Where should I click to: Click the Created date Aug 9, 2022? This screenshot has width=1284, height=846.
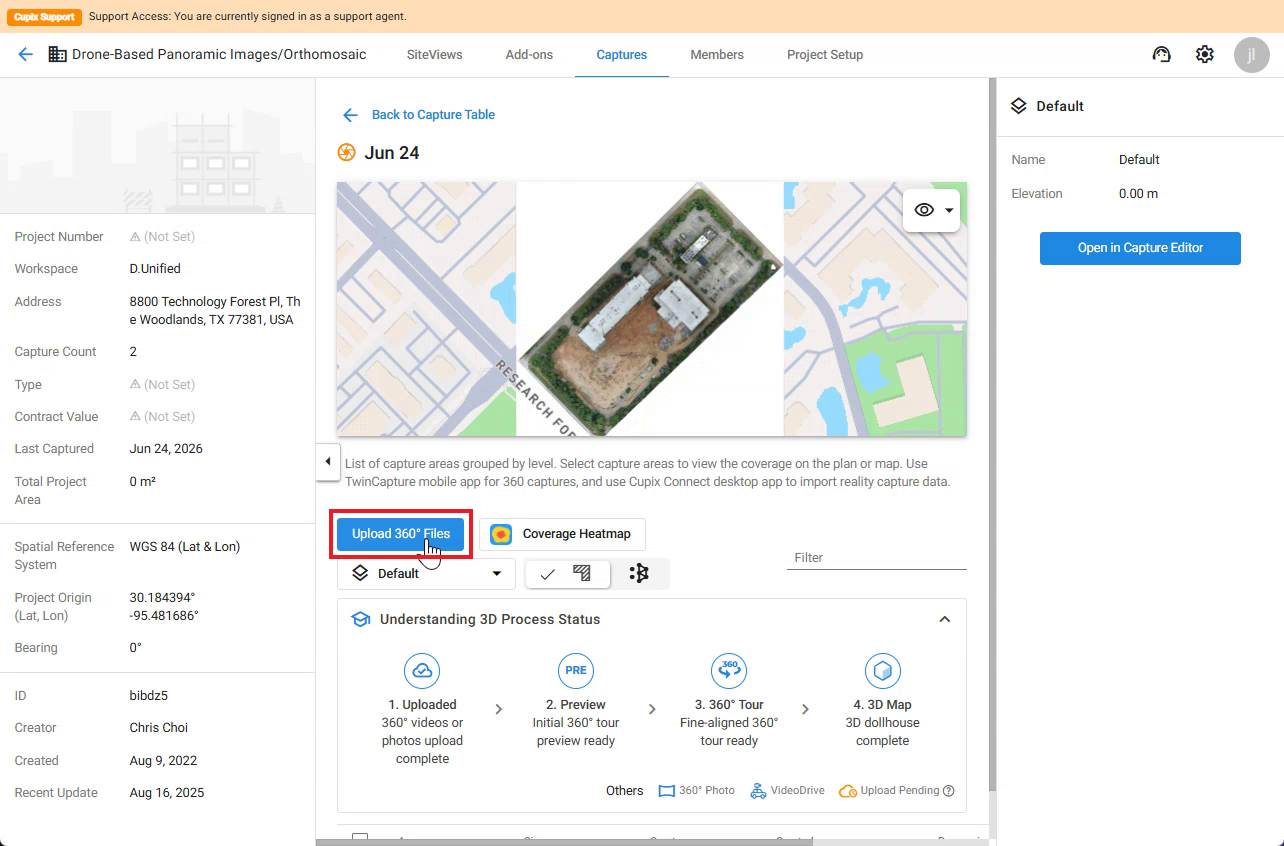click(163, 761)
